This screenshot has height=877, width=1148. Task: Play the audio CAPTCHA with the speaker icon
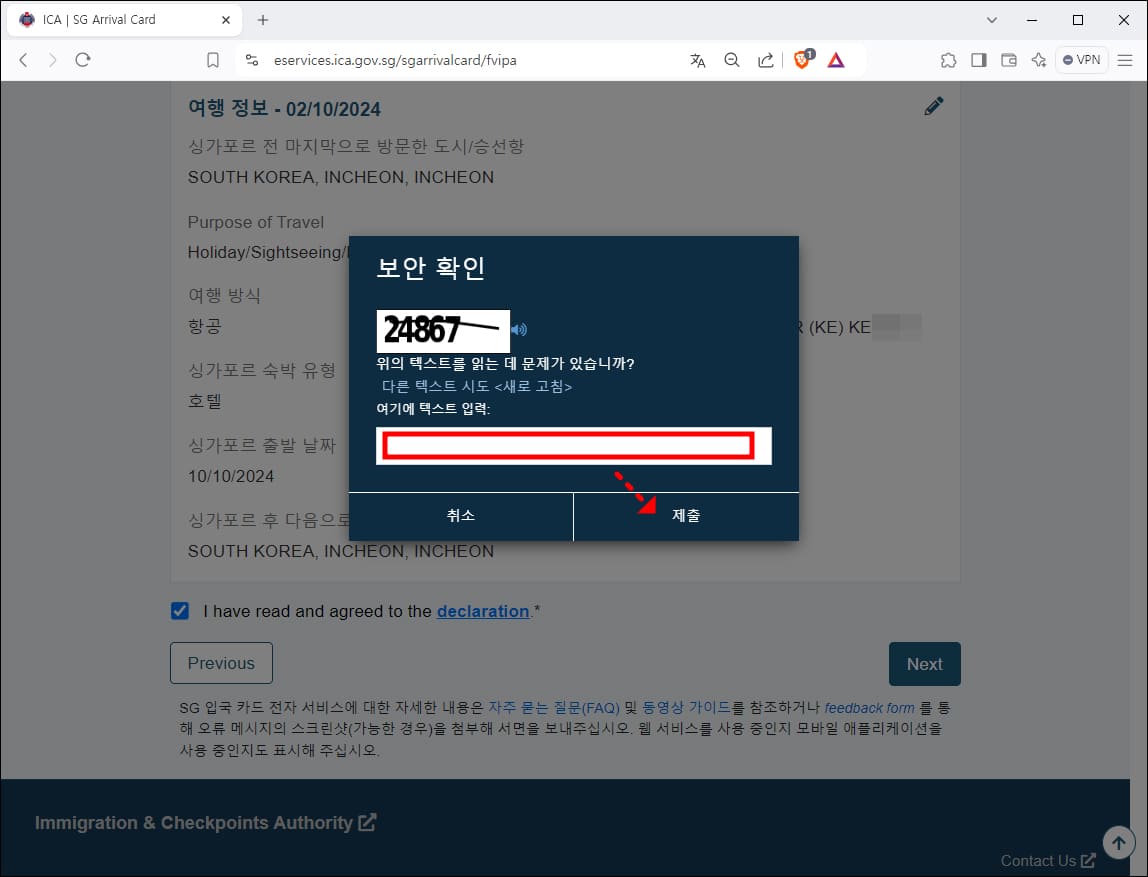pos(519,330)
